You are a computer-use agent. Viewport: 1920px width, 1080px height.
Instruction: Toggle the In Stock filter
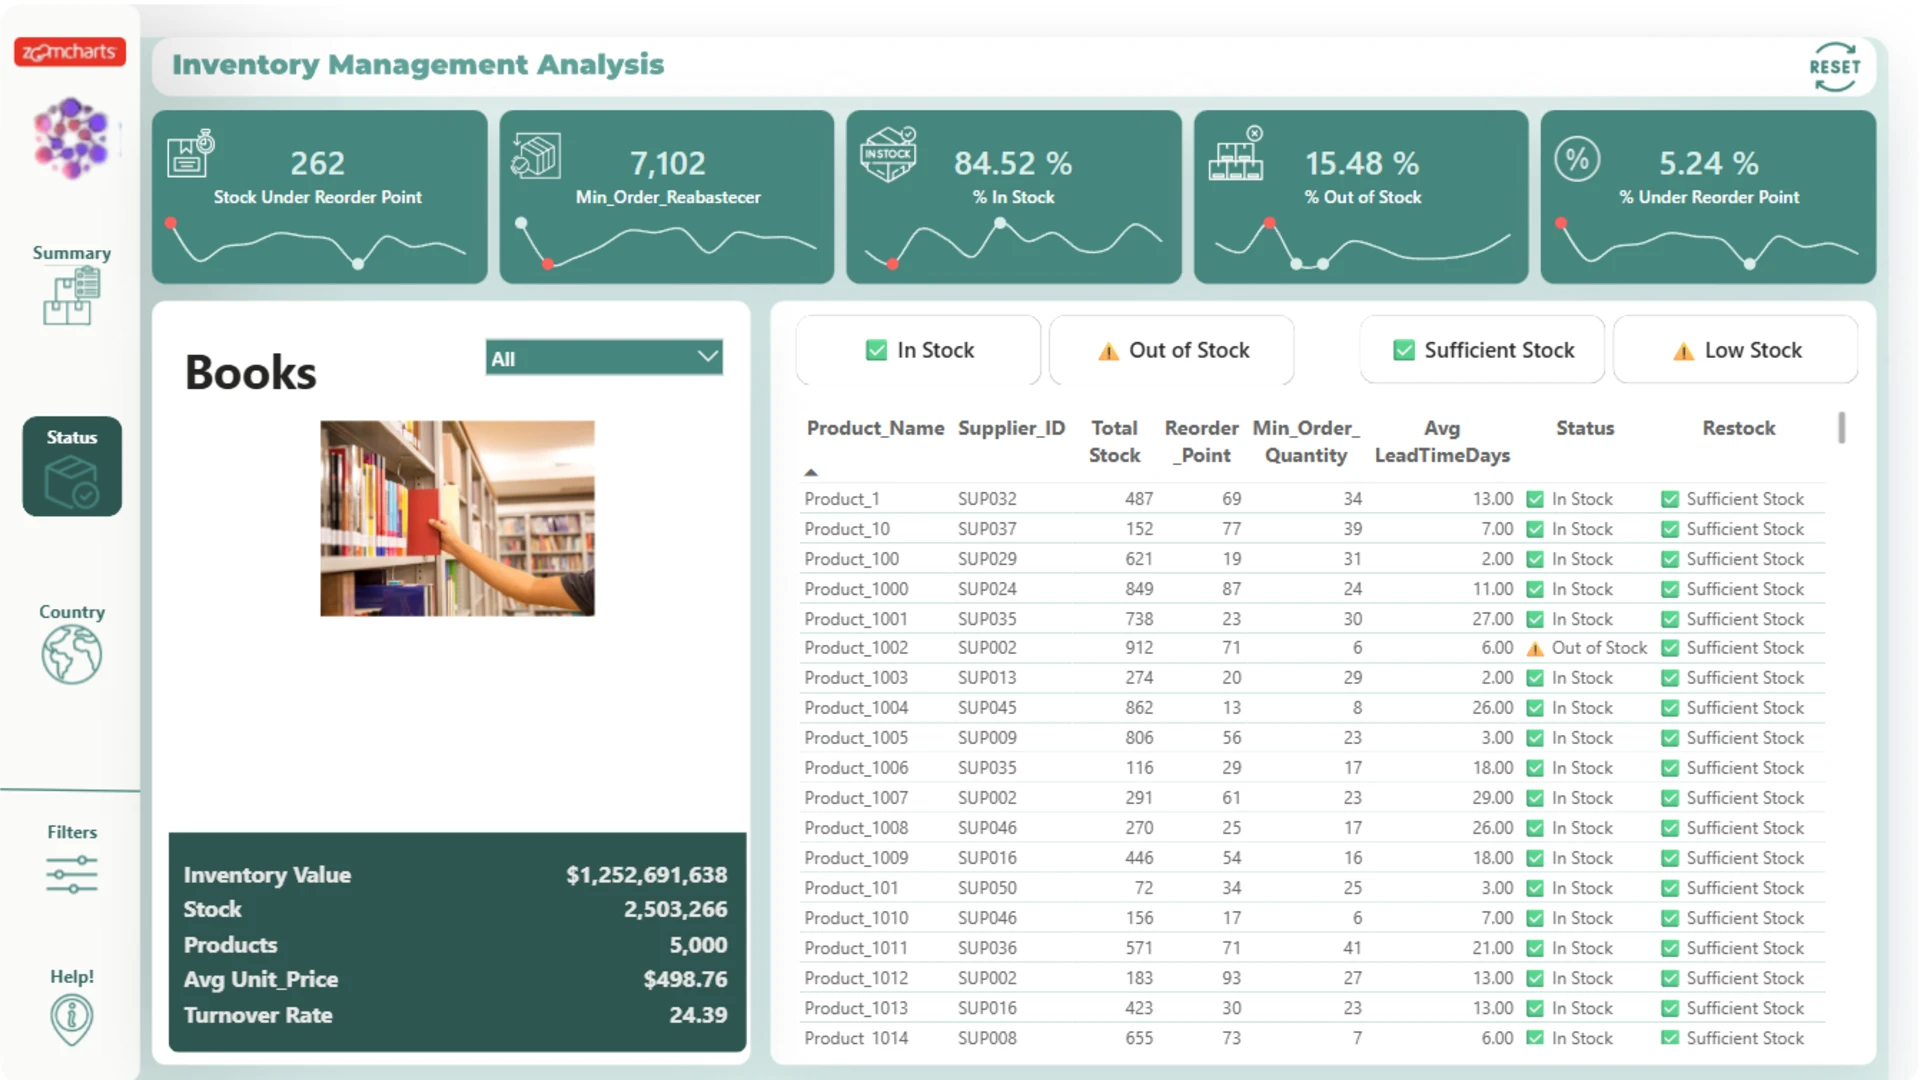918,350
